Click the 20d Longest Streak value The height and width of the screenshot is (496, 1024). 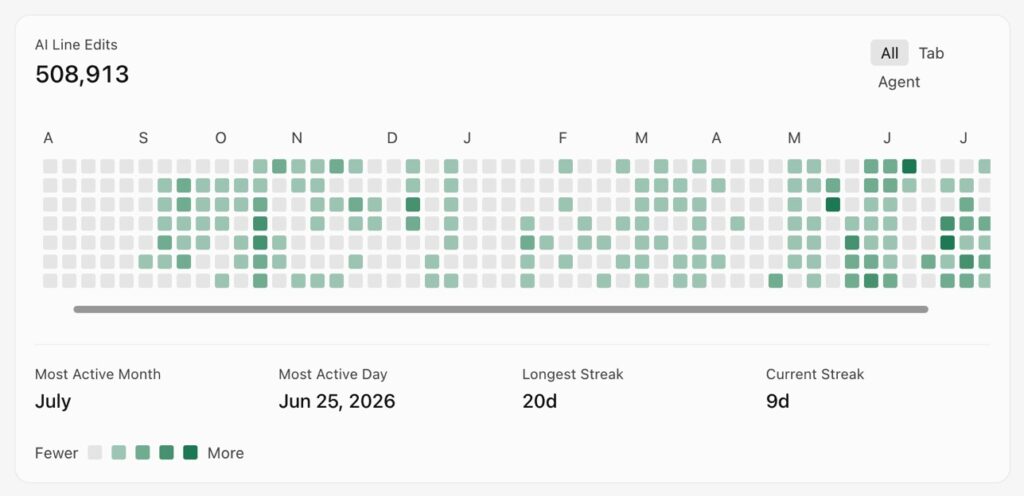(539, 401)
